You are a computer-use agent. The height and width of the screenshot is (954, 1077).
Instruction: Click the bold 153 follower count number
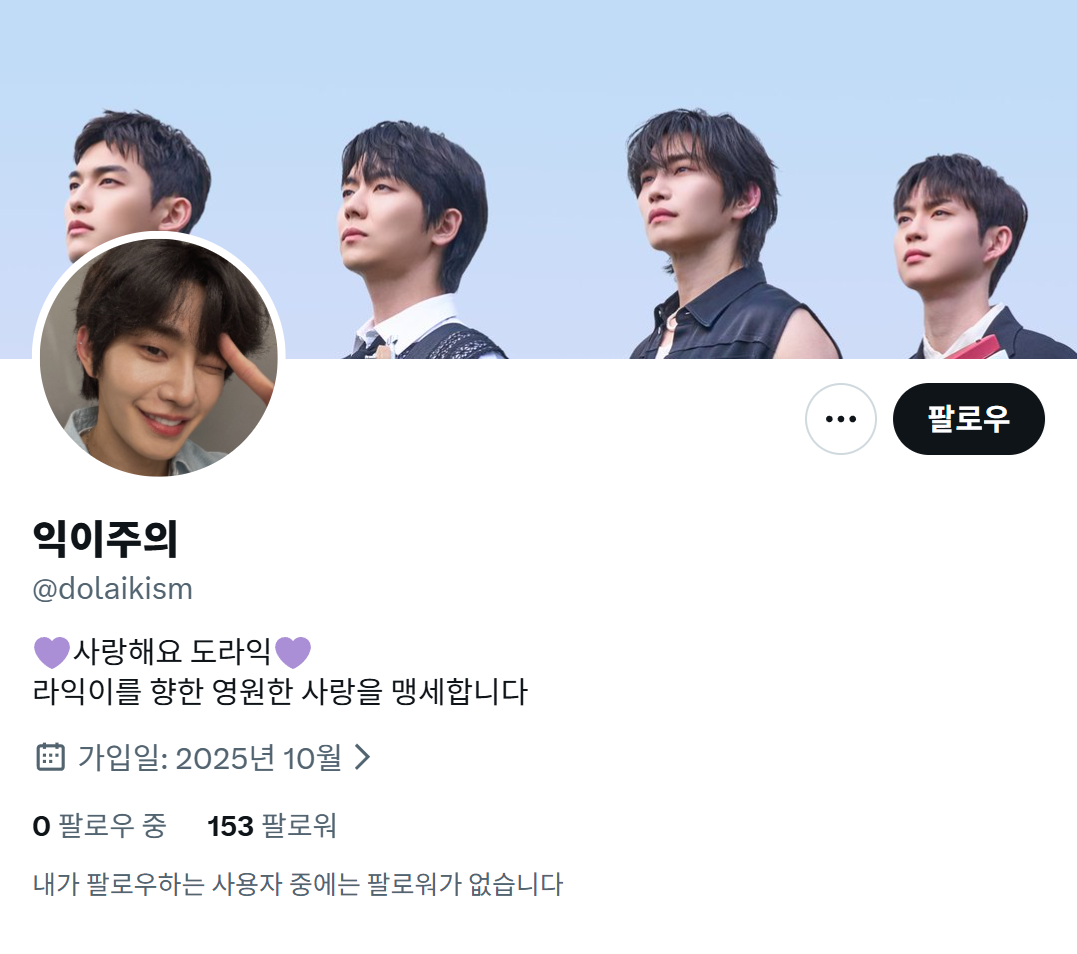[231, 826]
